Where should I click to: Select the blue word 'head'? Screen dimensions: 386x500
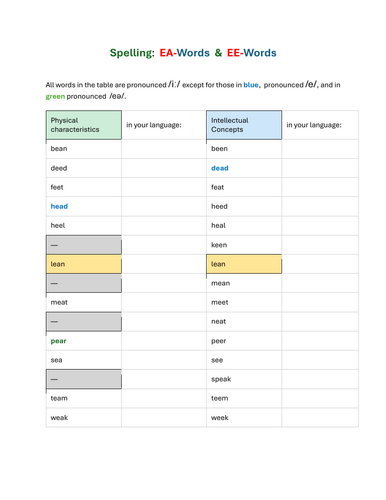point(59,206)
